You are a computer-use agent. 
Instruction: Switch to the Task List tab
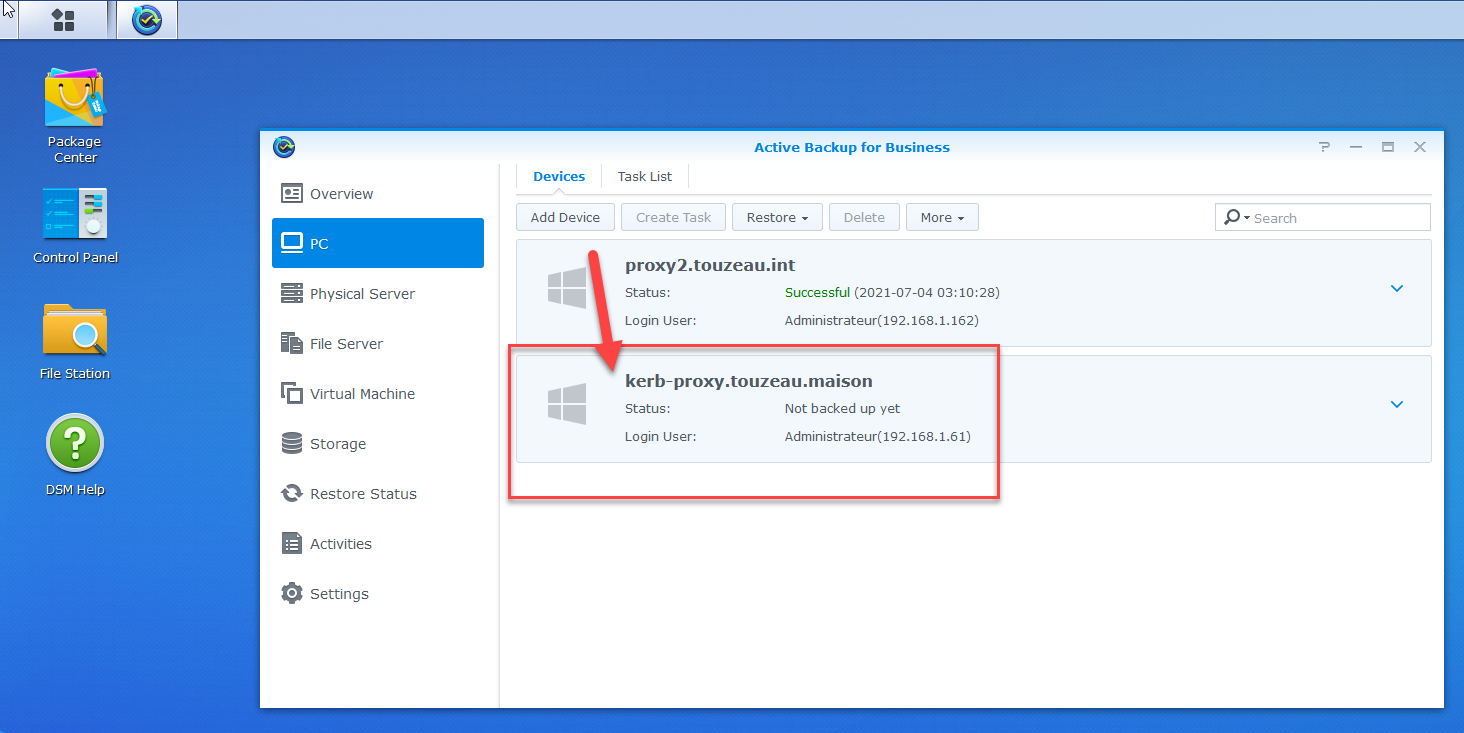(644, 176)
